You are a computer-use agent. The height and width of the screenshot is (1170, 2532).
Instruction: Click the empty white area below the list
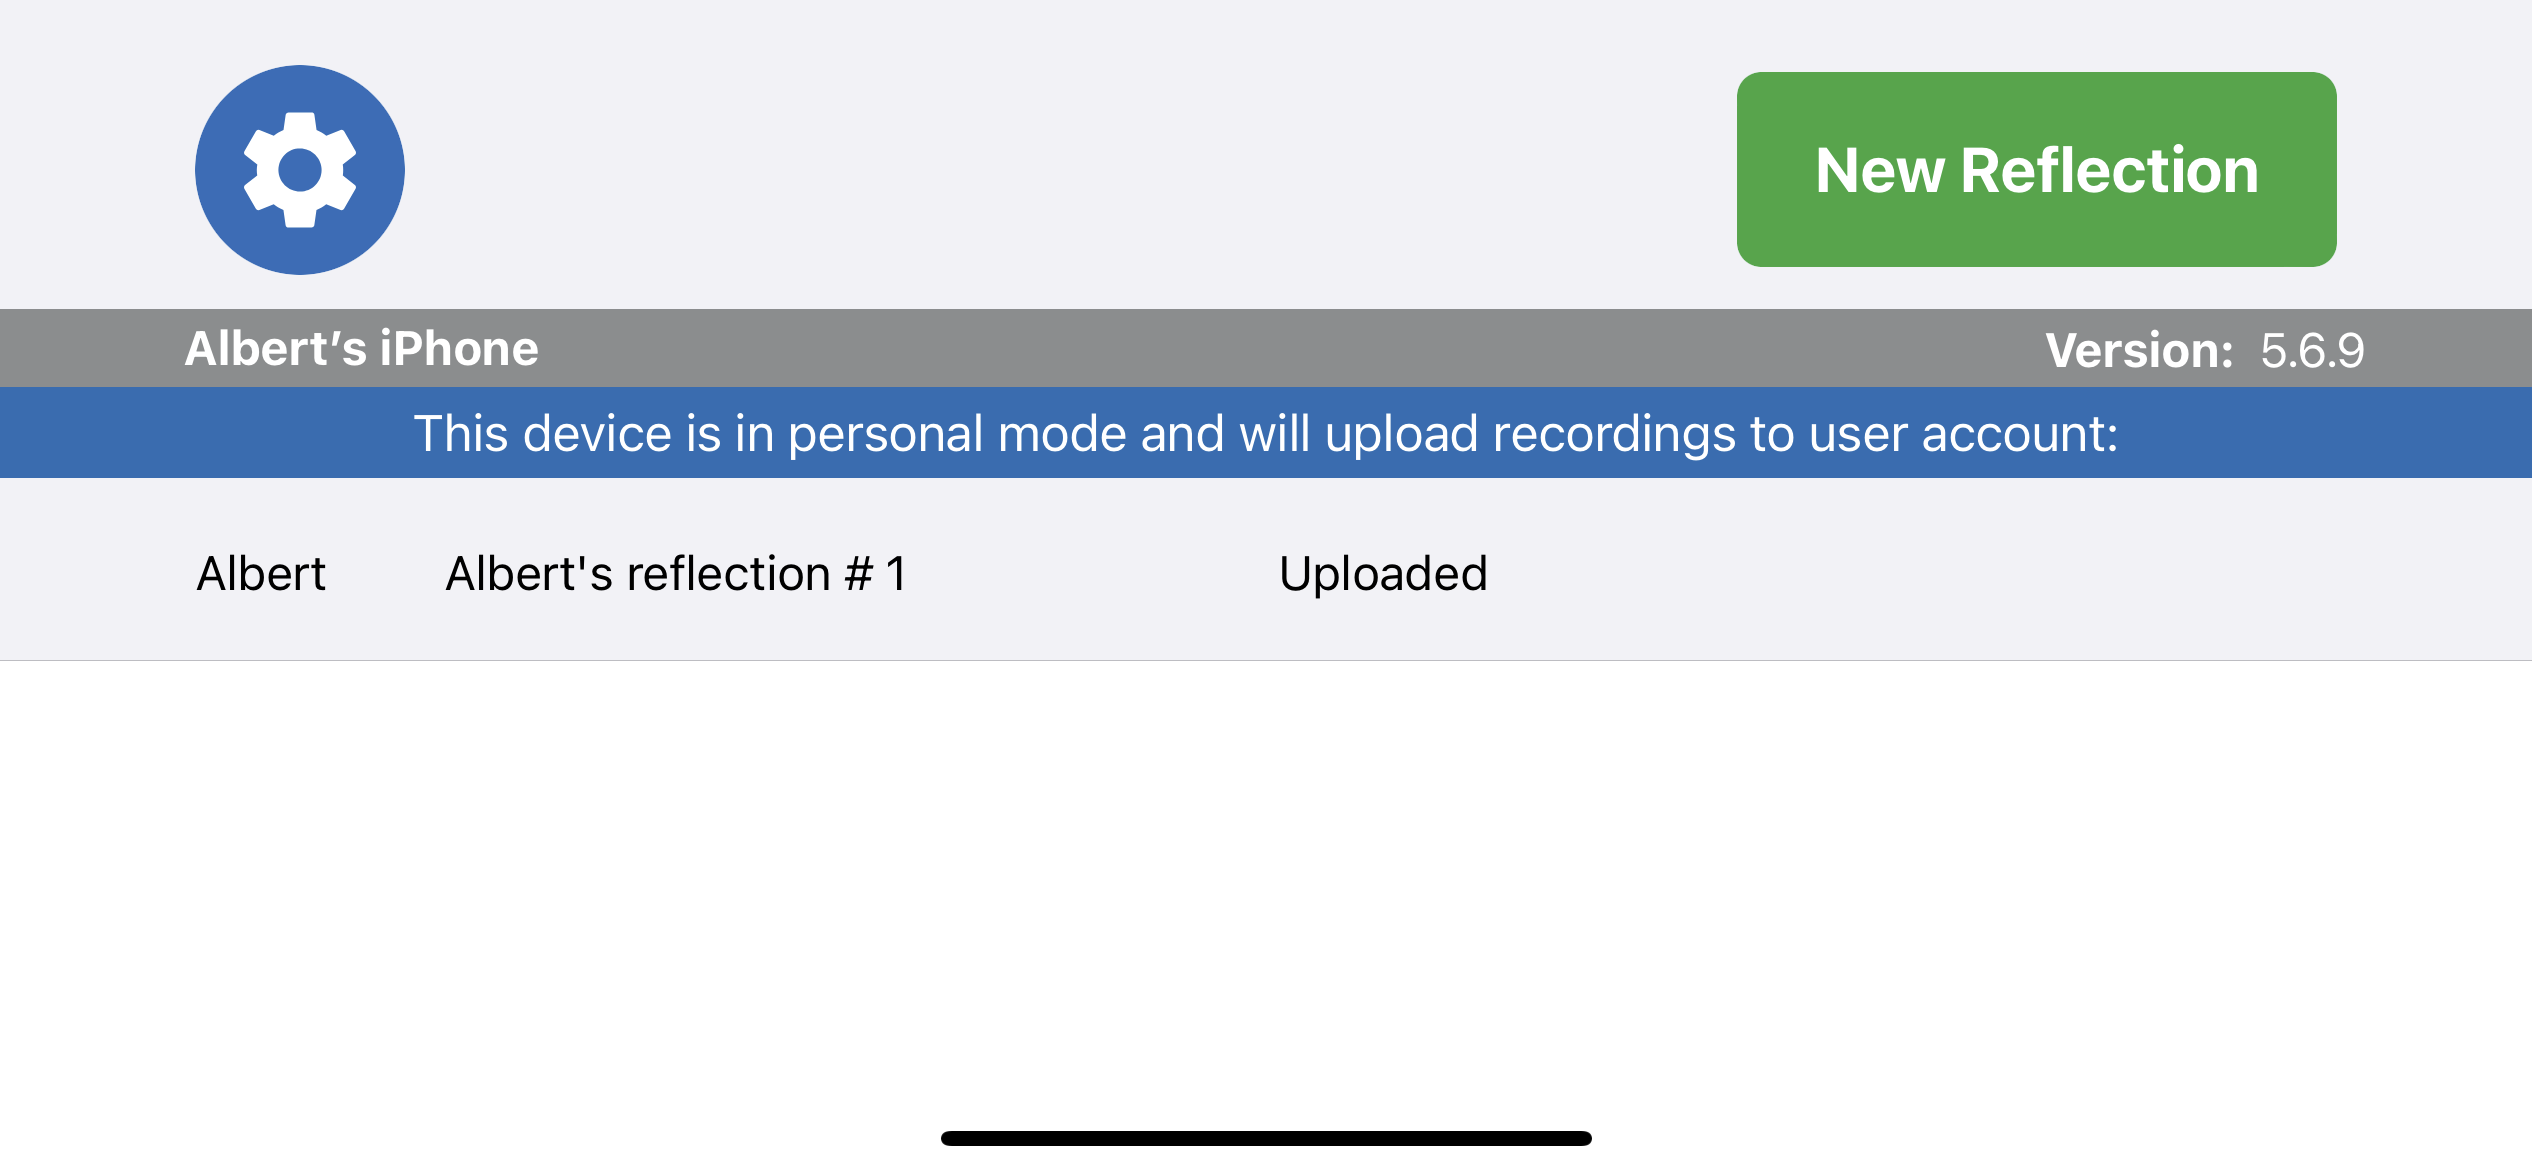coord(1266,880)
